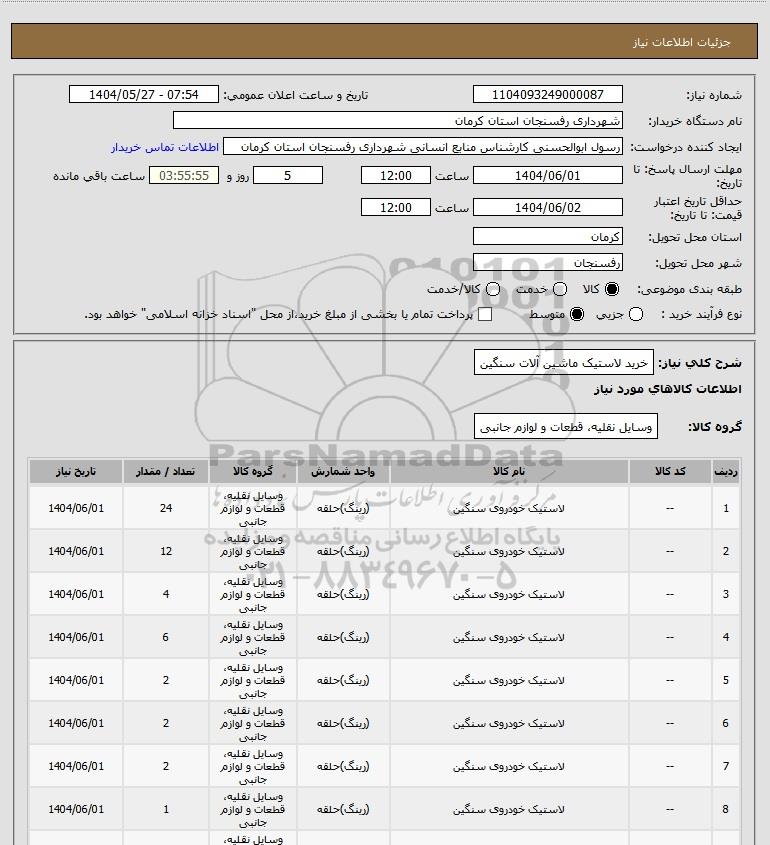Click the تاریخ نیاز column header

coord(76,472)
